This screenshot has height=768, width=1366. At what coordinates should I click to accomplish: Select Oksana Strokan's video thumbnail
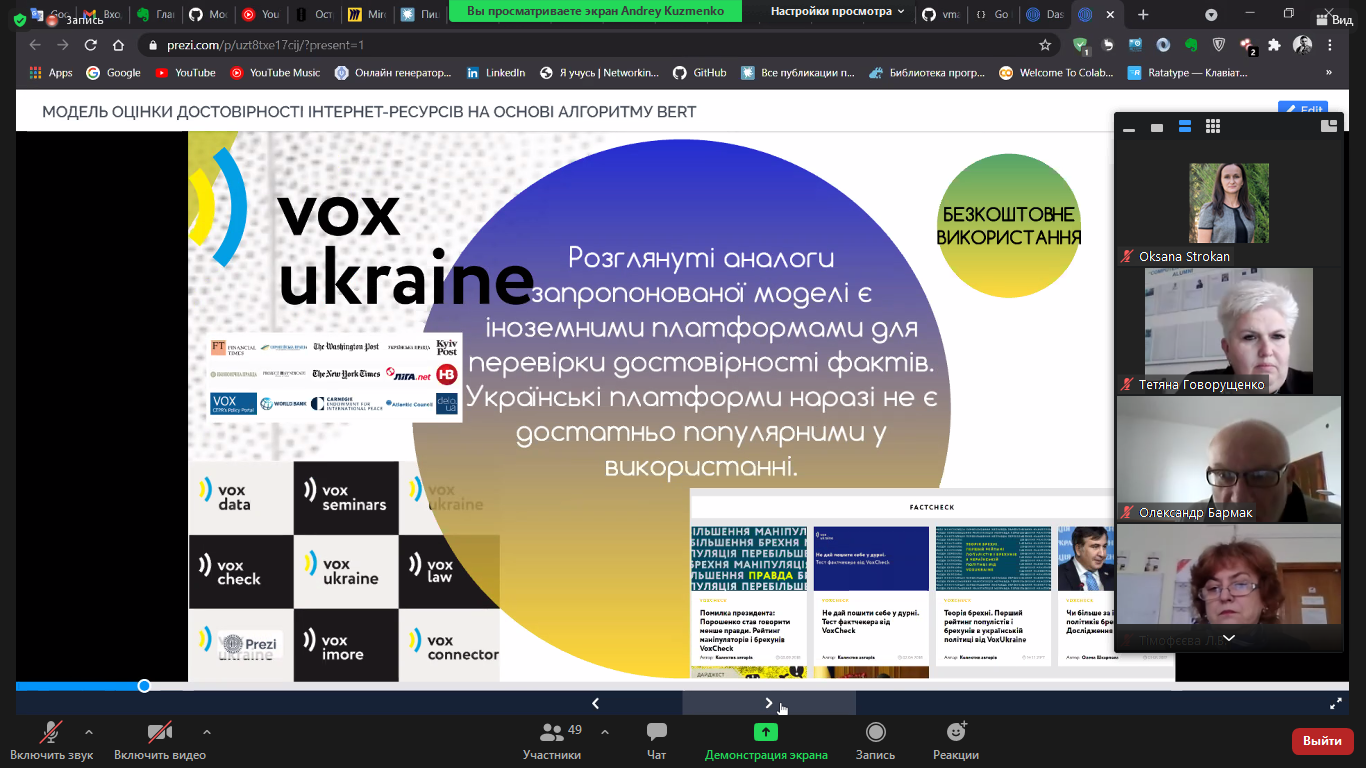point(1229,203)
